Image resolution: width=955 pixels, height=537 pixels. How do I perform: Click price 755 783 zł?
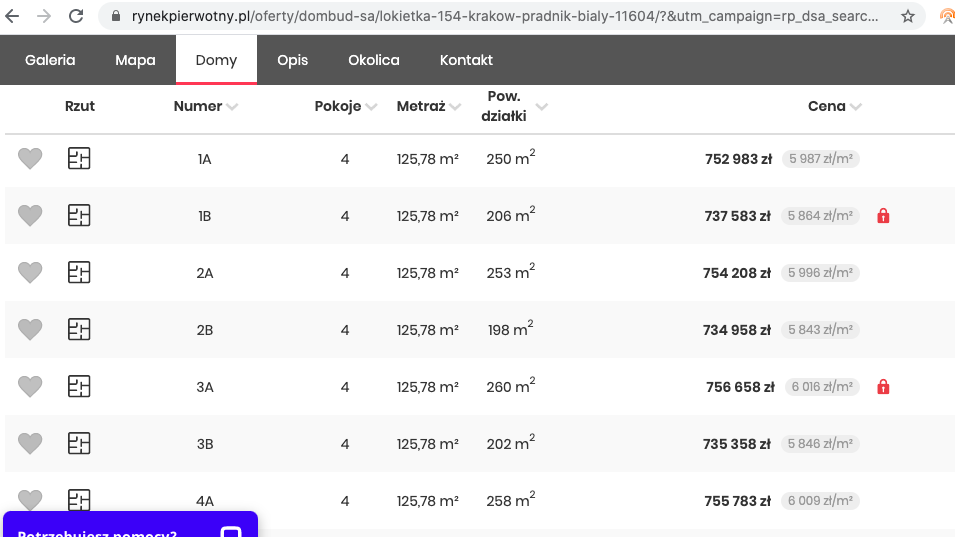point(738,501)
